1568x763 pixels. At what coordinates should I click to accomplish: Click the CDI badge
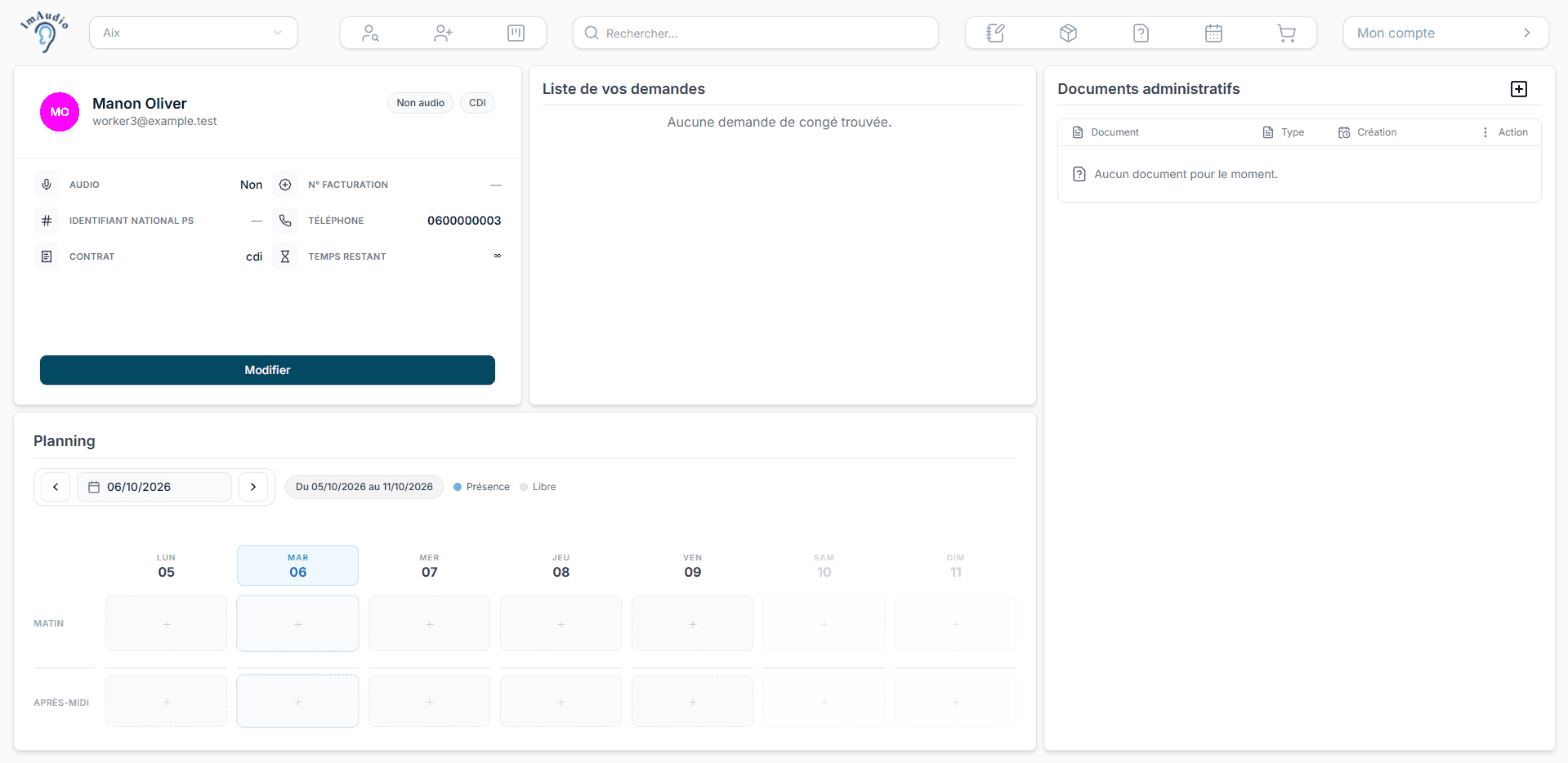[x=477, y=103]
